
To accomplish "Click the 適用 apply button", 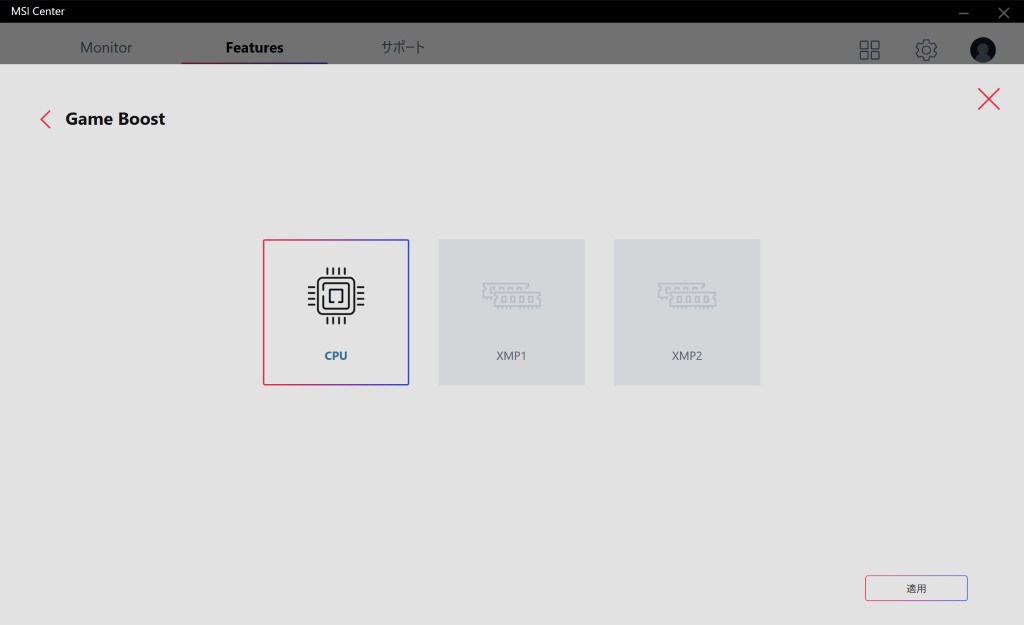I will pyautogui.click(x=916, y=588).
